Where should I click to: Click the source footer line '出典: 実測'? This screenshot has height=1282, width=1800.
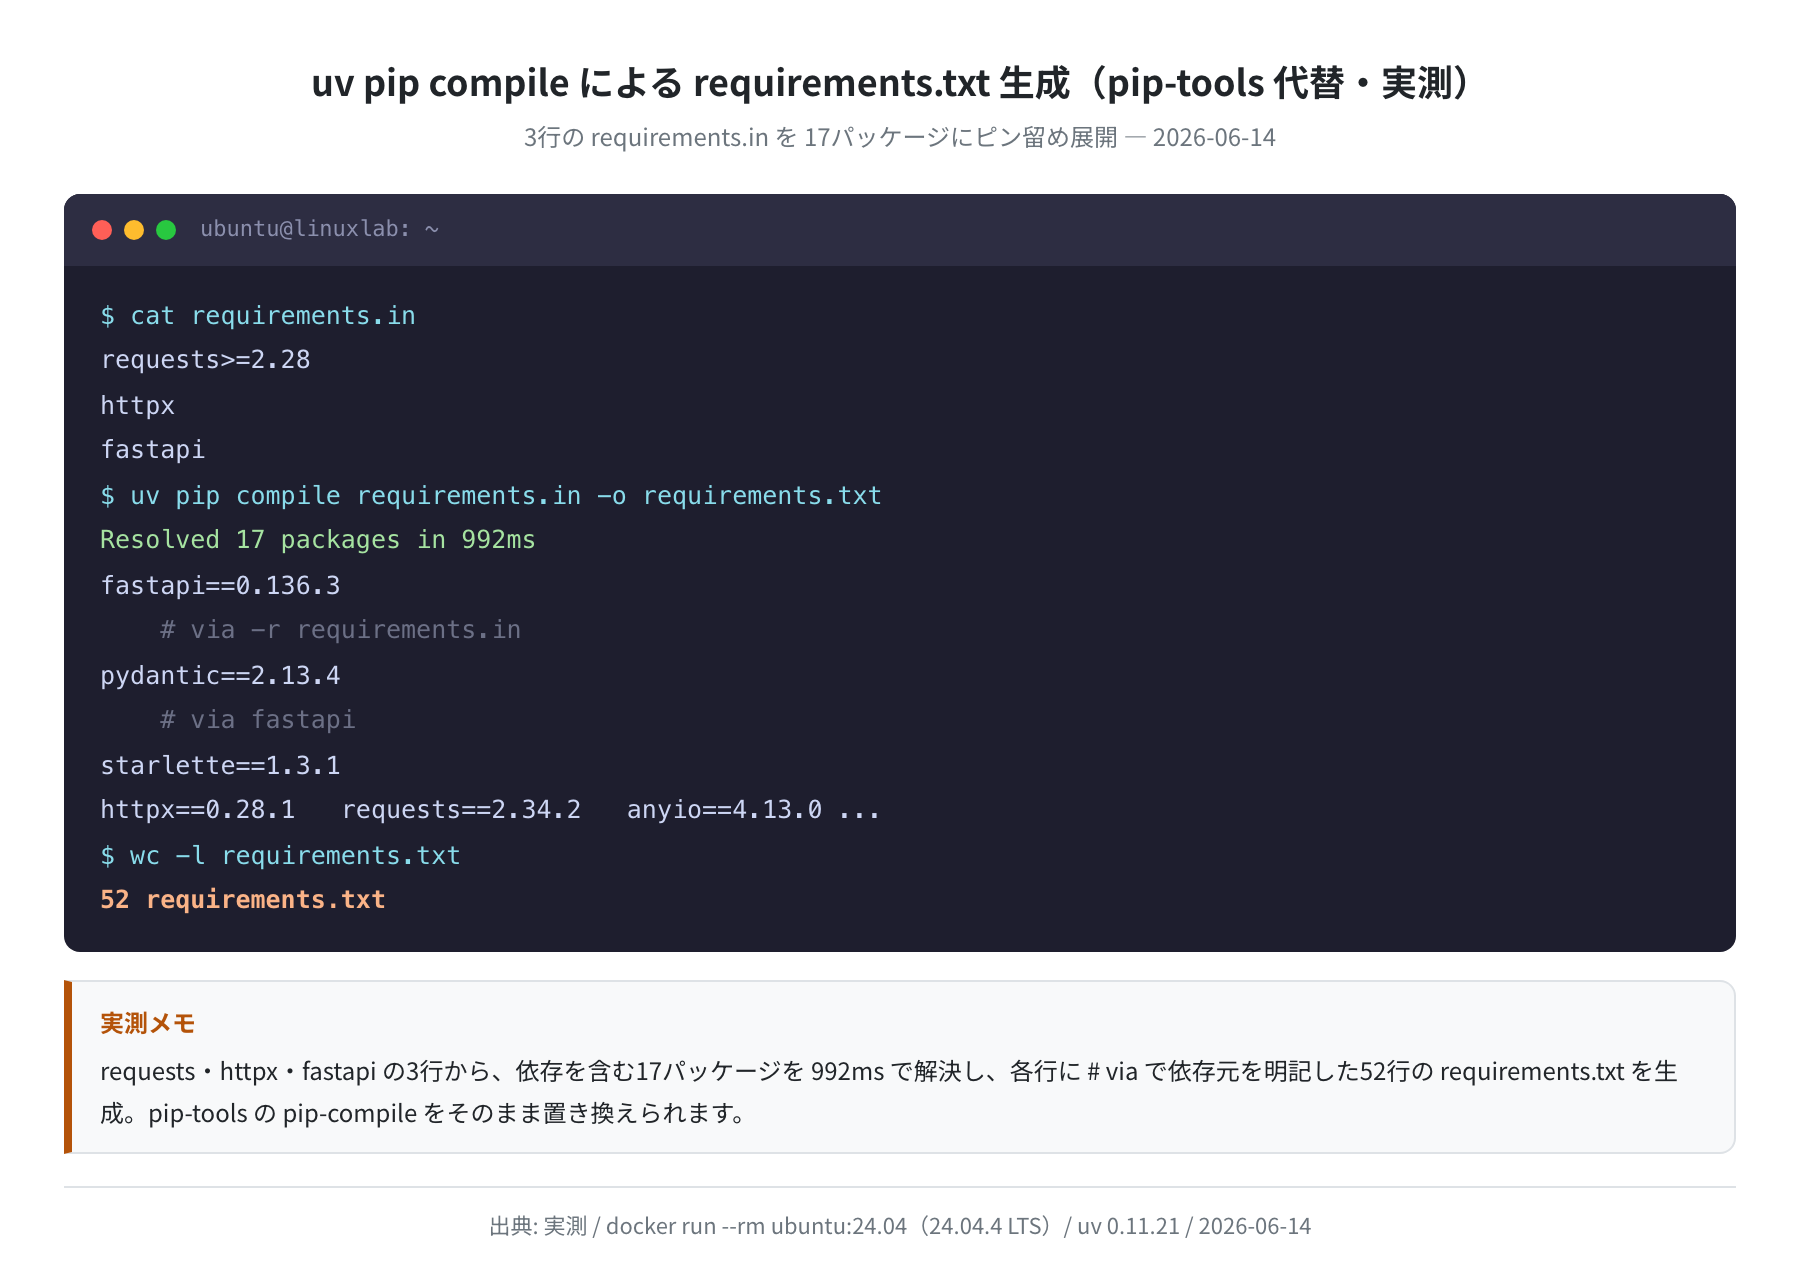click(x=899, y=1226)
